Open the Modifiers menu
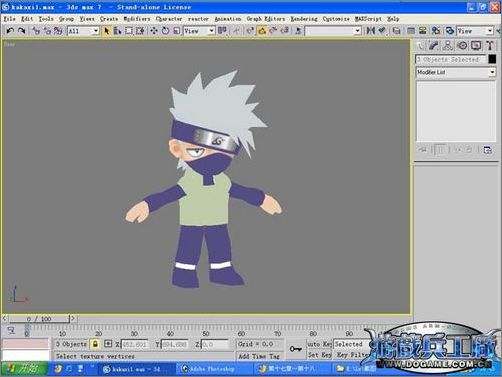This screenshot has height=377, width=502. tap(137, 19)
